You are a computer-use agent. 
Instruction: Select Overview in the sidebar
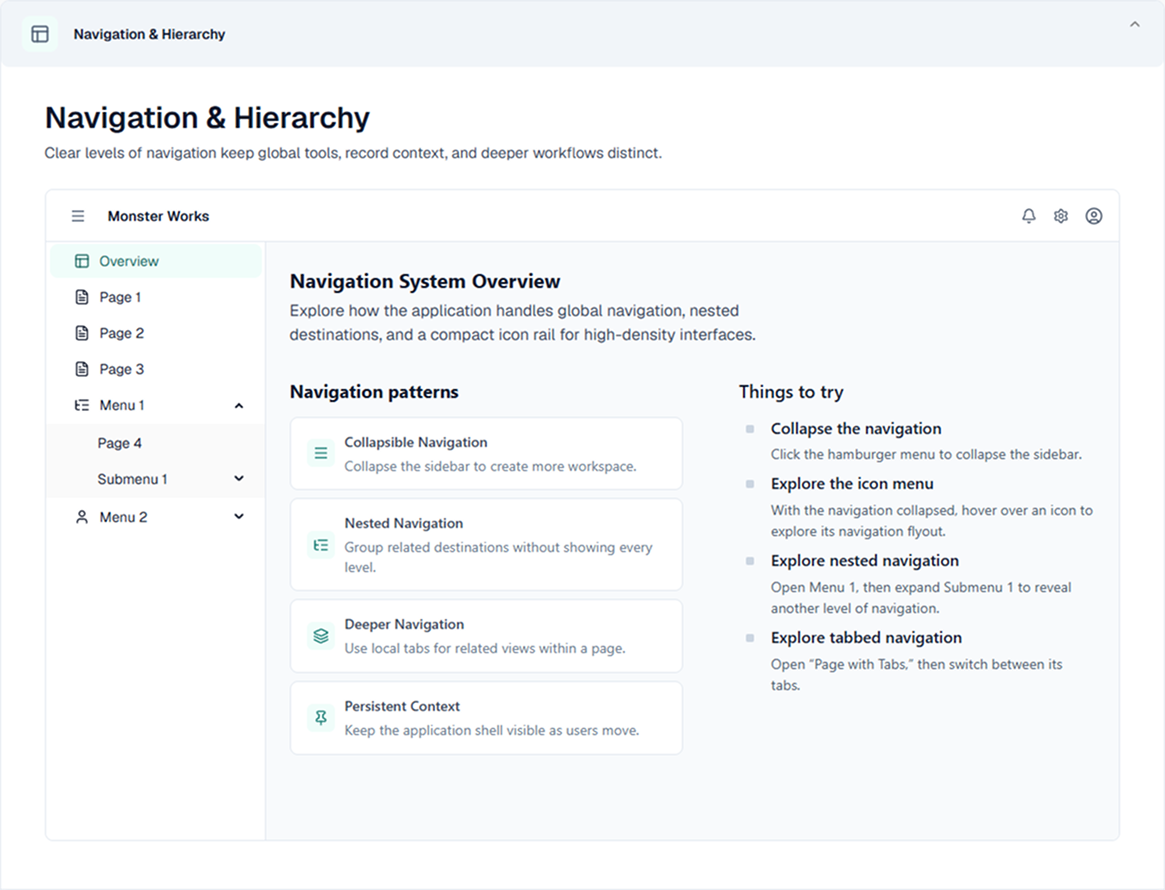[156, 262]
